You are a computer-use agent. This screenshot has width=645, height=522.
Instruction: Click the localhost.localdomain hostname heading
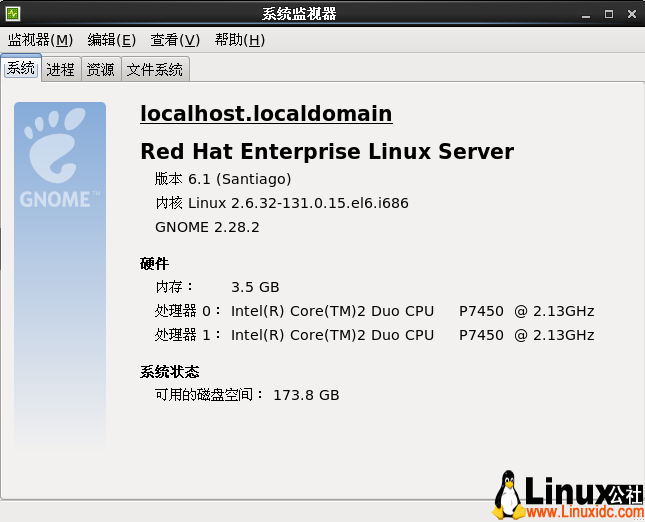[266, 114]
